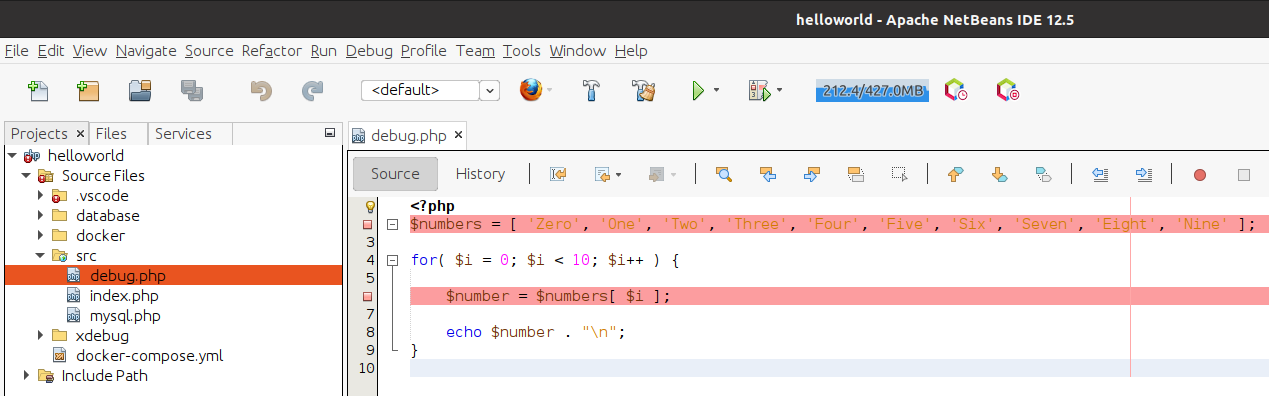
Task: Click the Shift Line Left icon
Action: [1100, 174]
